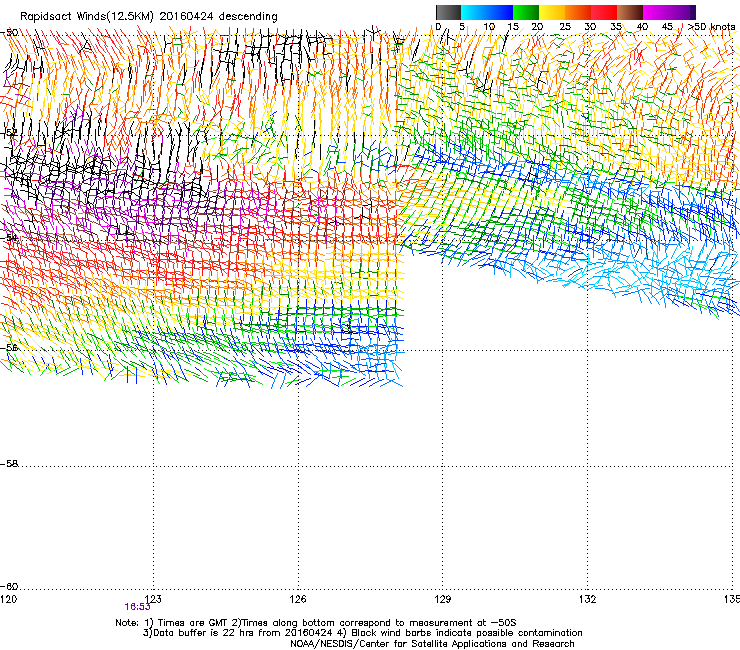The height and width of the screenshot is (650, 740).
Task: Click the latitude label -58
Action: click(9, 464)
